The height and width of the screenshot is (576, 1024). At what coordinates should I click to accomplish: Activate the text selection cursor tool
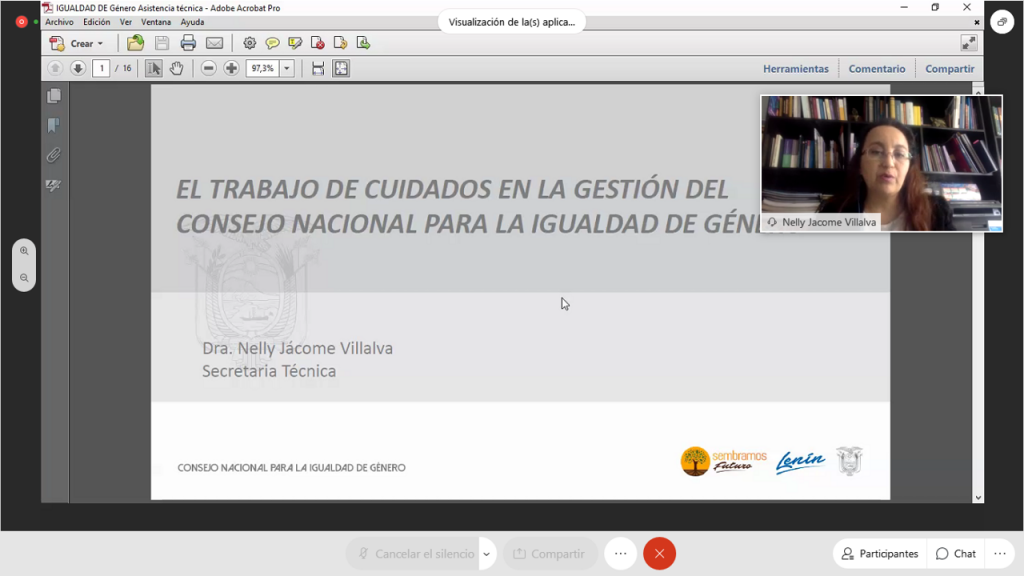pos(153,68)
